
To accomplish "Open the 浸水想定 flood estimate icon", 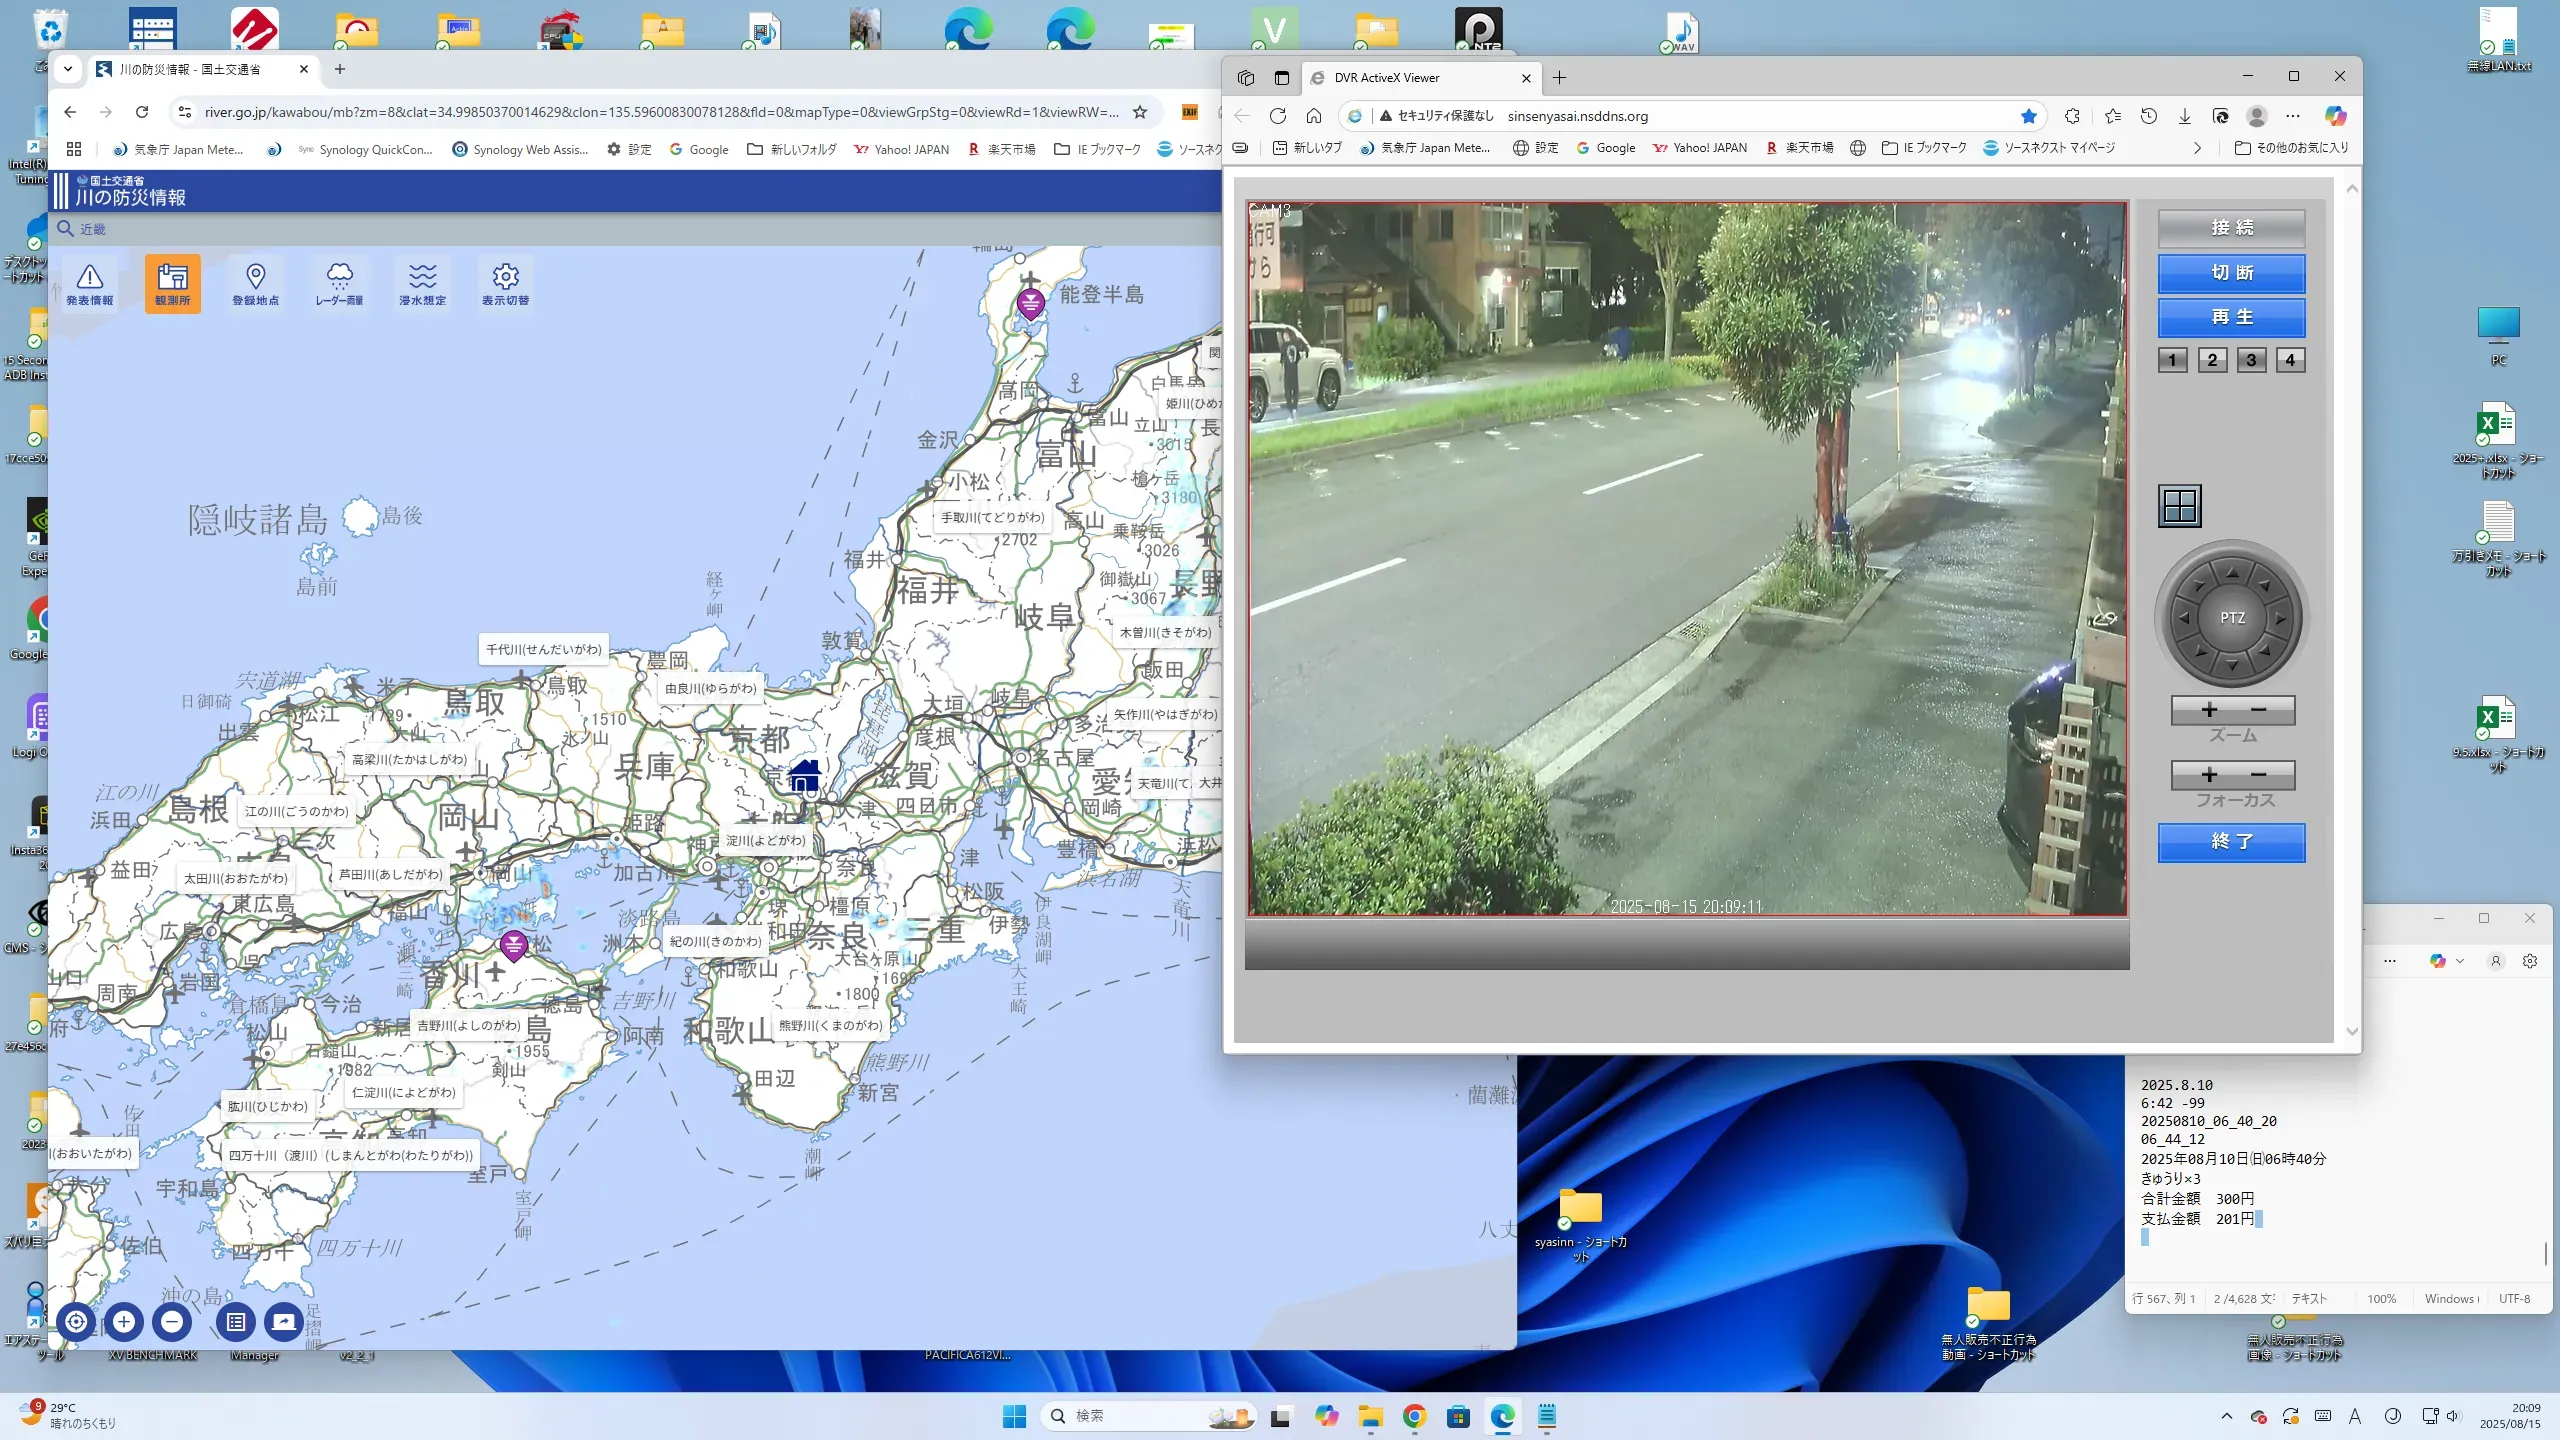I will (x=422, y=283).
